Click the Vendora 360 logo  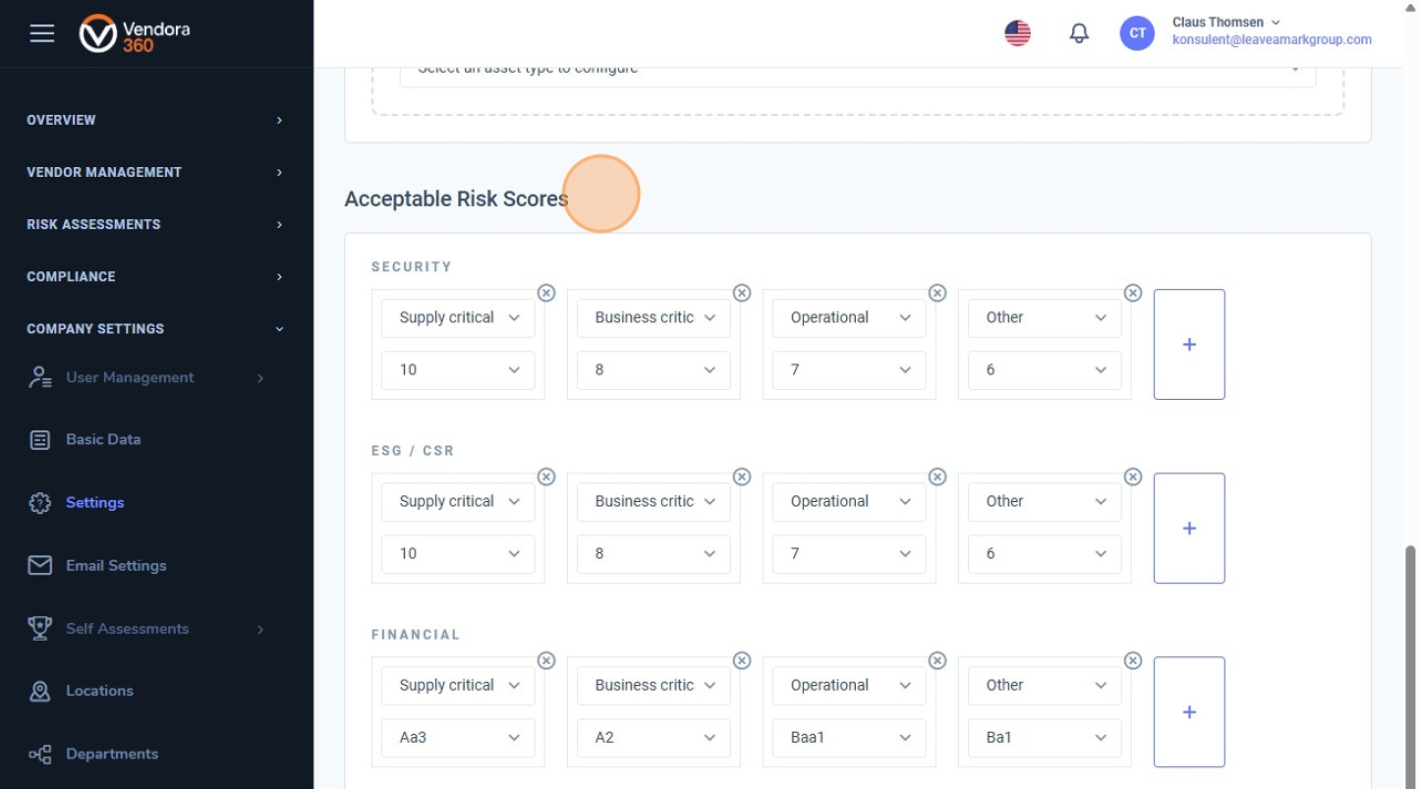(x=135, y=33)
